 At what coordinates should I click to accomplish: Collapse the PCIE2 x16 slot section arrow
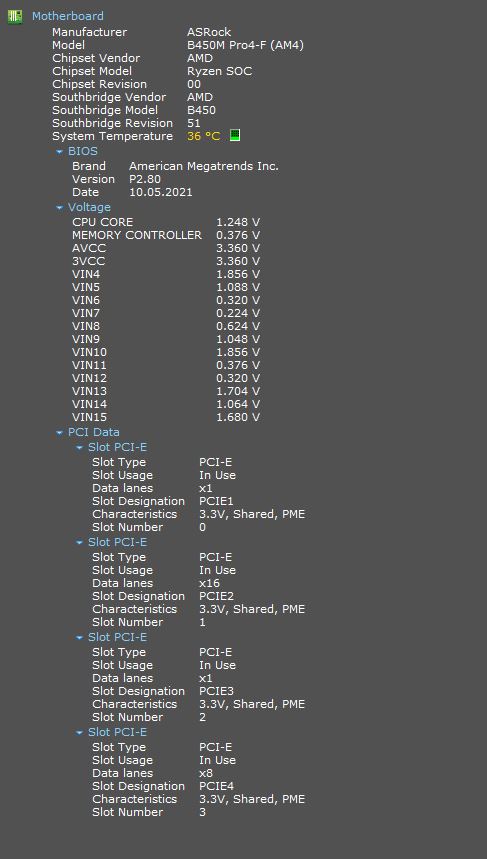(80, 543)
